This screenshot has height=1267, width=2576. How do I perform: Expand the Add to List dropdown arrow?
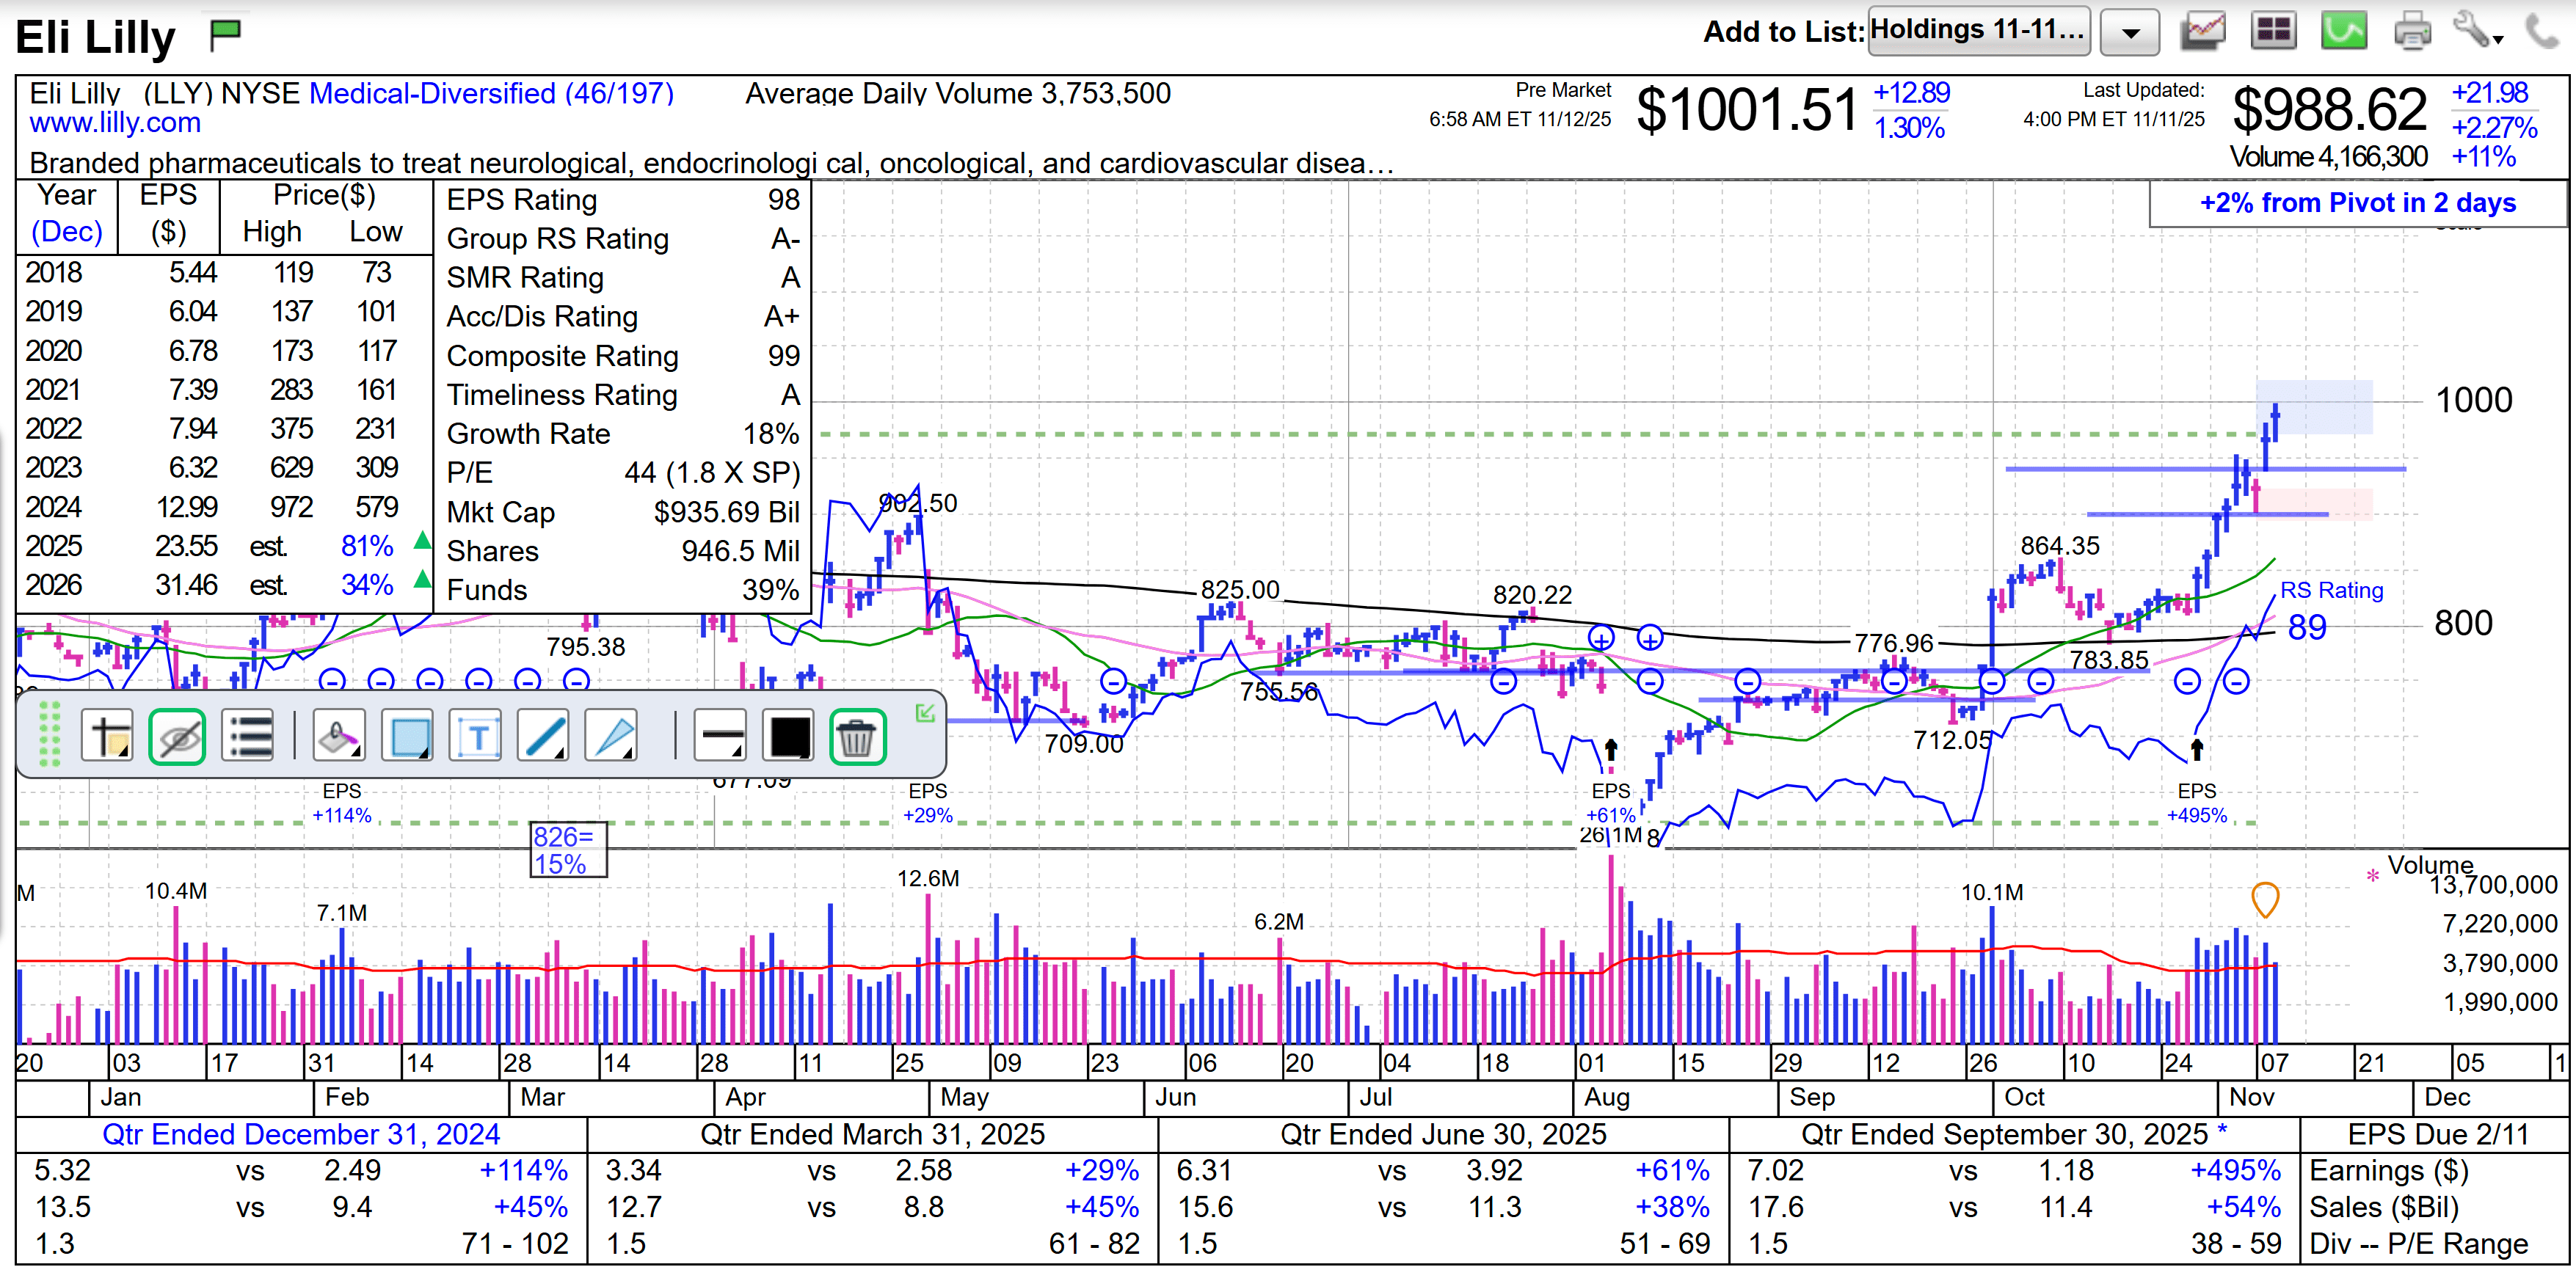click(x=2130, y=33)
